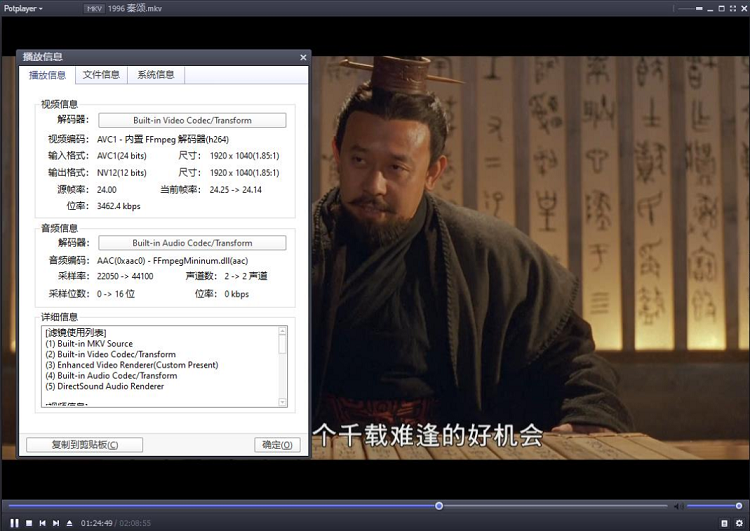Image resolution: width=750 pixels, height=531 pixels.
Task: Switch to the 系统信息 tab
Action: [x=156, y=75]
